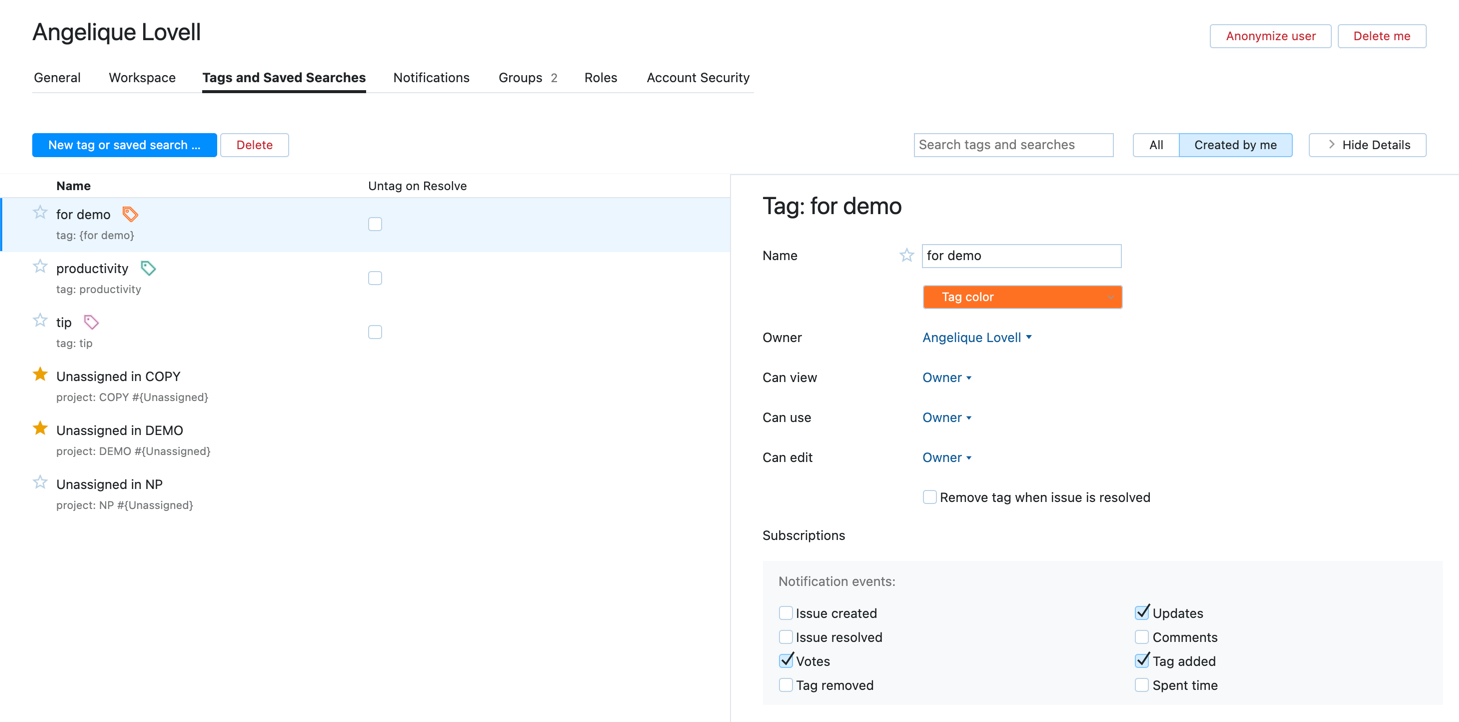Image resolution: width=1459 pixels, height=722 pixels.
Task: Uncheck the 'Votes' notification checkbox
Action: (786, 661)
